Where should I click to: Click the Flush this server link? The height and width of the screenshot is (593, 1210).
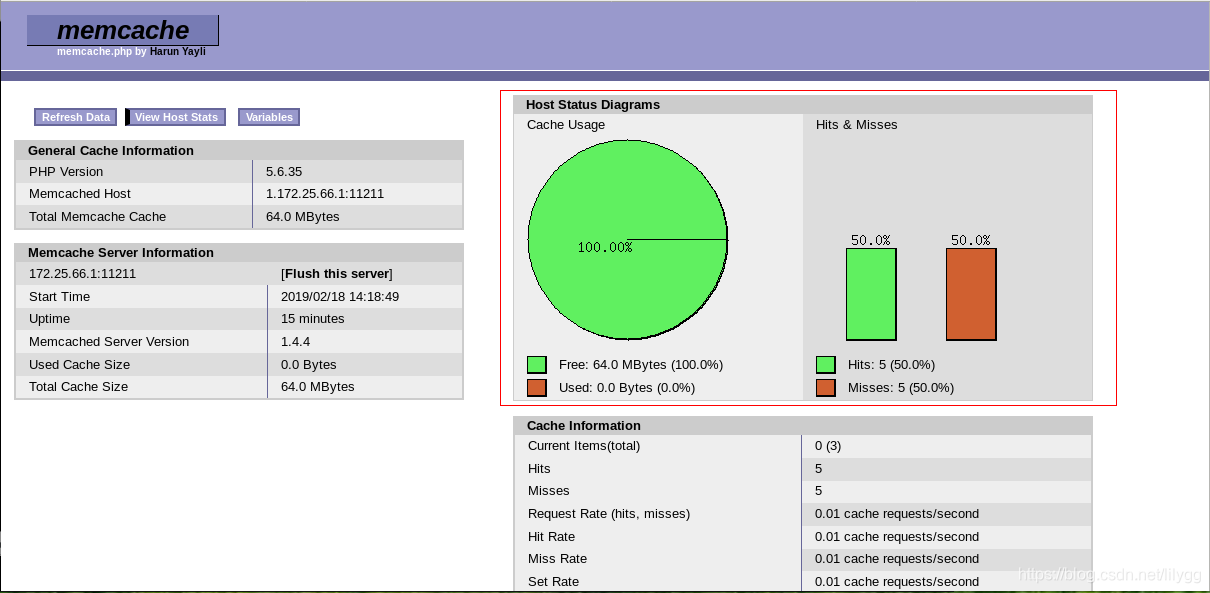pyautogui.click(x=337, y=274)
